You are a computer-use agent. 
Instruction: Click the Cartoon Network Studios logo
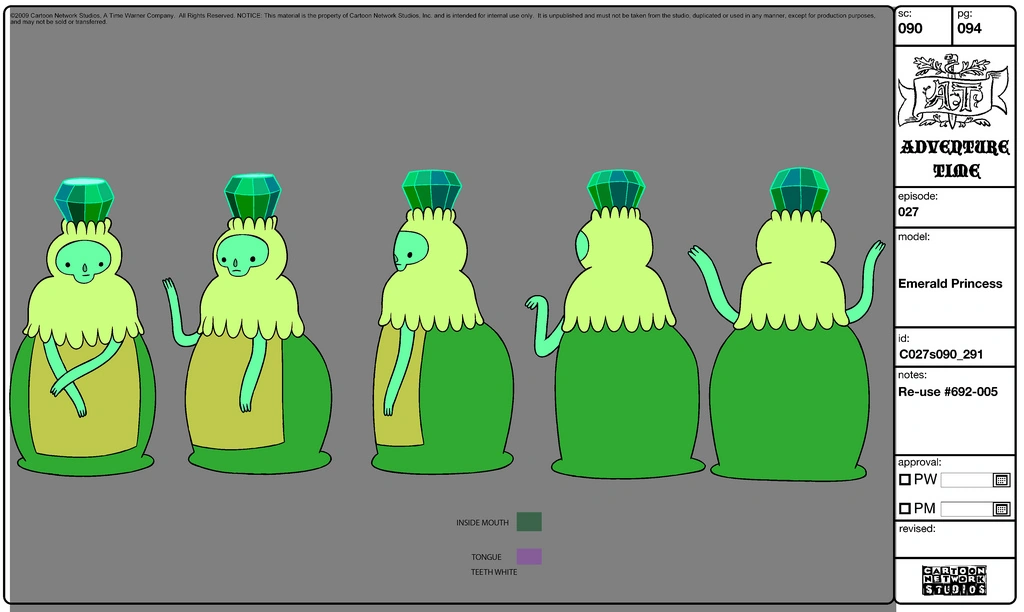[x=953, y=578]
